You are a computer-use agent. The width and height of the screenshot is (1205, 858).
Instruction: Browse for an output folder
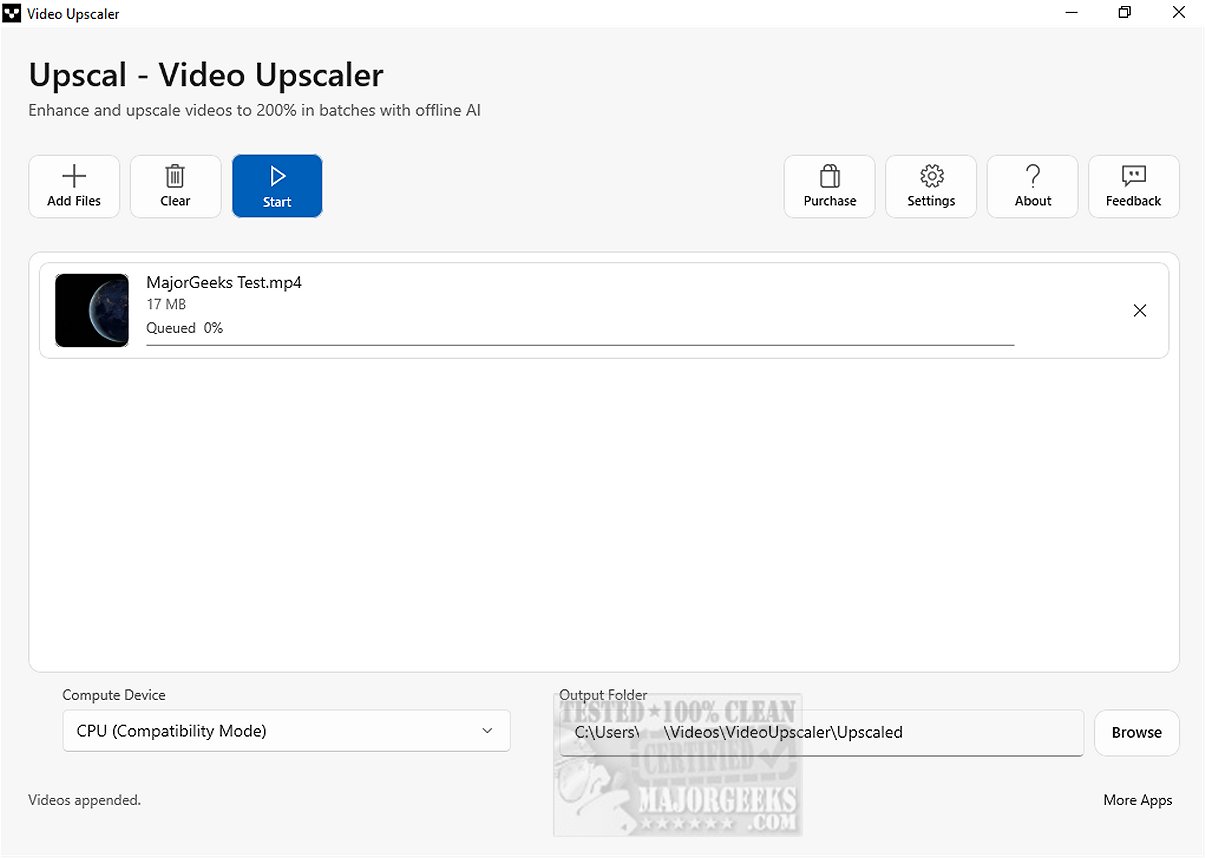[x=1137, y=733]
